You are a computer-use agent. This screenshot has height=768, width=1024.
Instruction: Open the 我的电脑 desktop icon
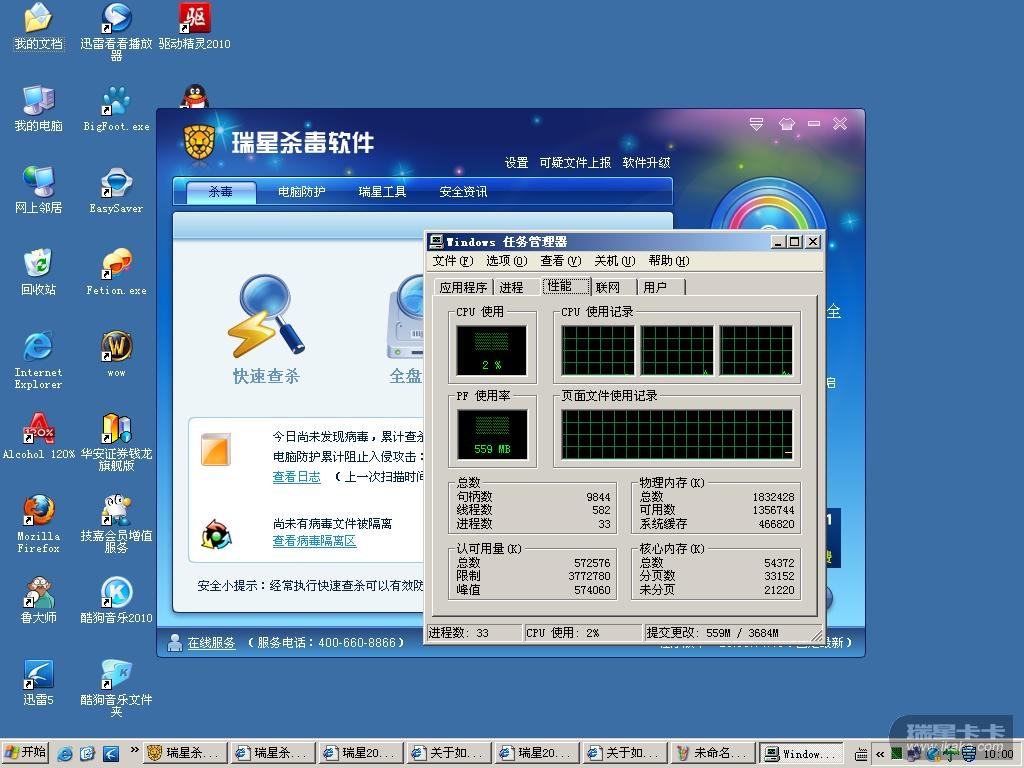coord(39,108)
